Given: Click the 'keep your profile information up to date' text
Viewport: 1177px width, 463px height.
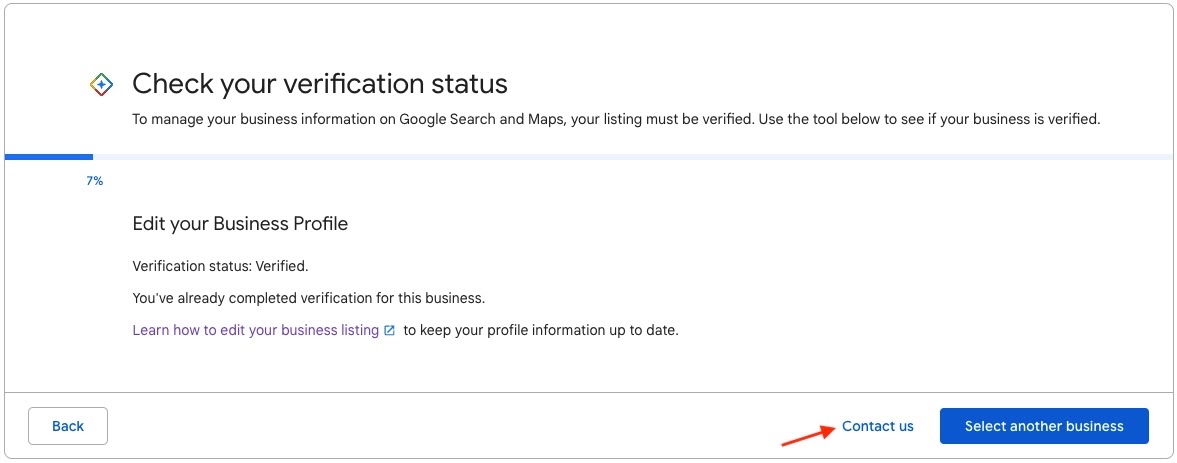Looking at the screenshot, I should click(541, 330).
